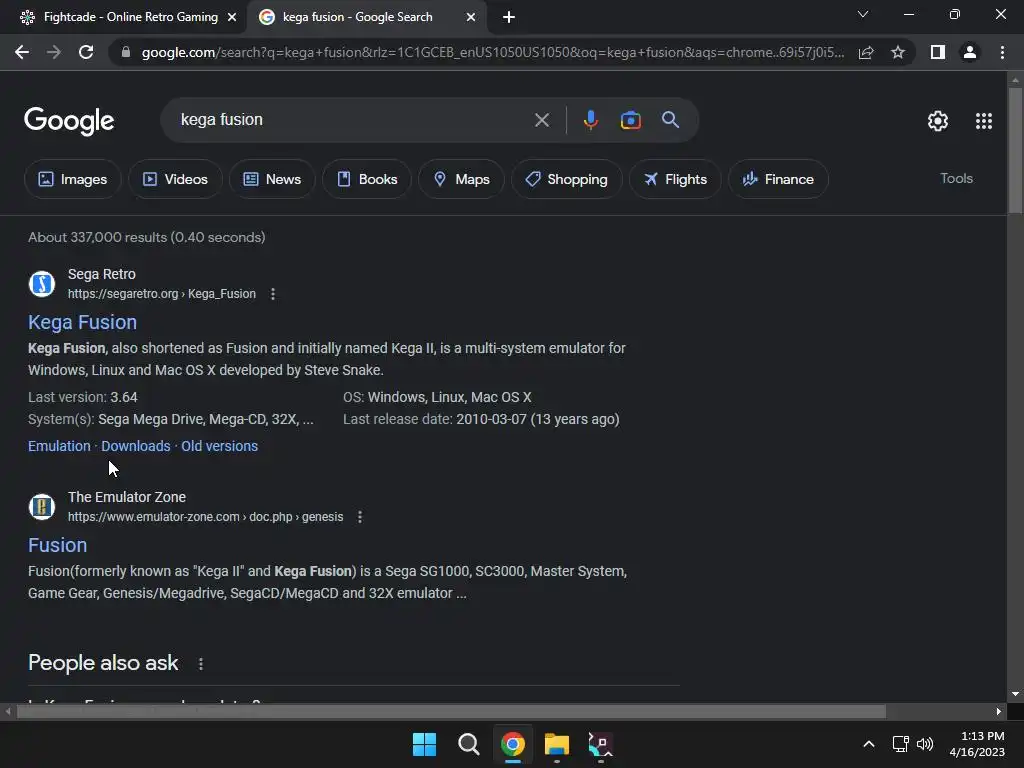Open a new browser tab
This screenshot has width=1024, height=768.
pyautogui.click(x=509, y=18)
